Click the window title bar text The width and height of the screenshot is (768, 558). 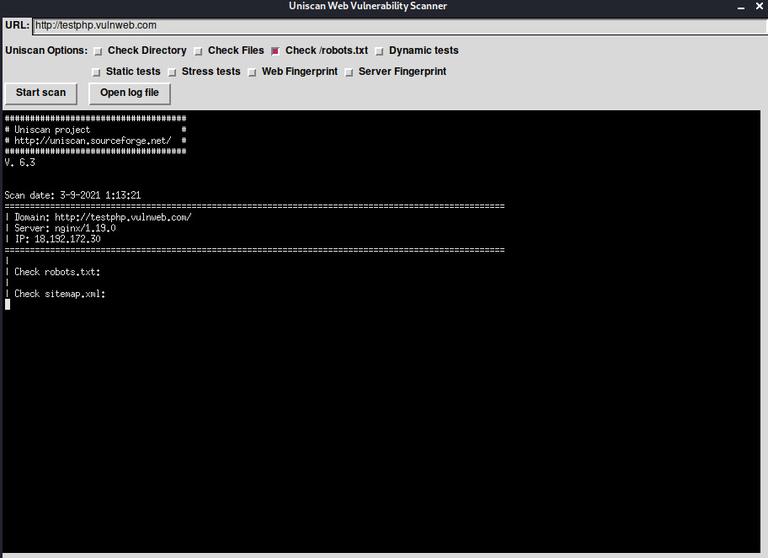tap(368, 6)
